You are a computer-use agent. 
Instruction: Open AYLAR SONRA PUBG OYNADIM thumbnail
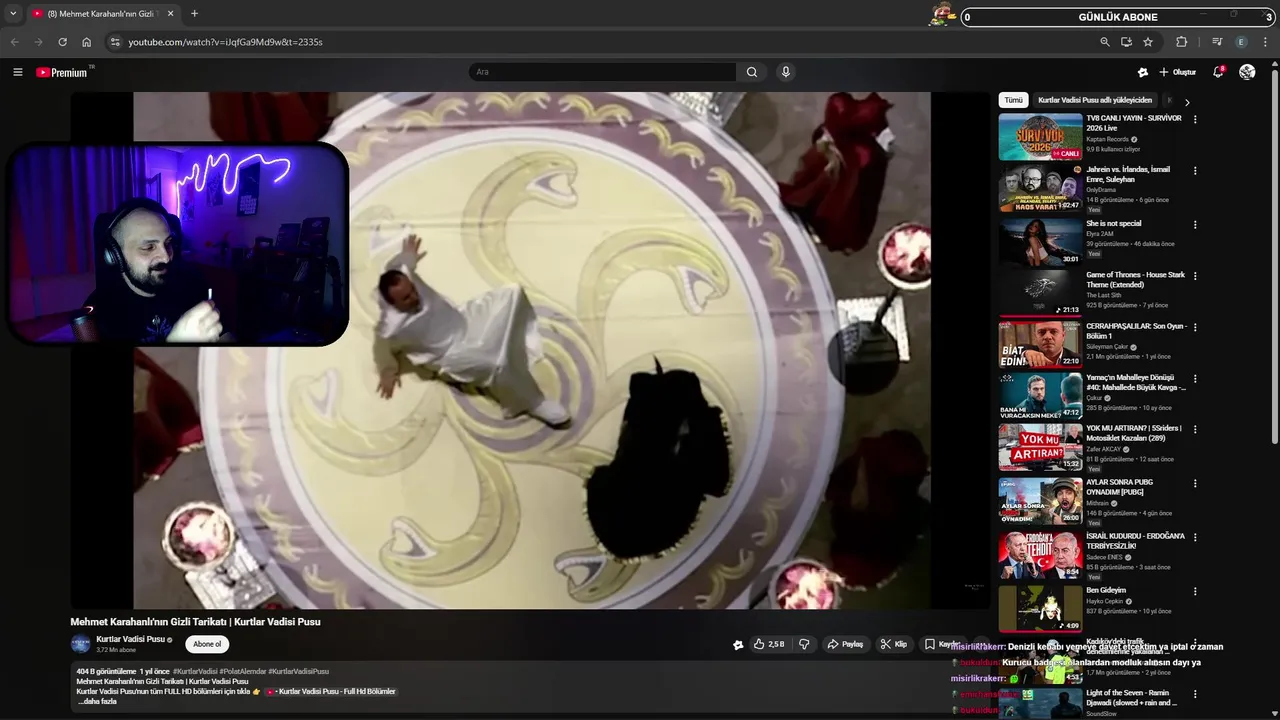(1040, 501)
